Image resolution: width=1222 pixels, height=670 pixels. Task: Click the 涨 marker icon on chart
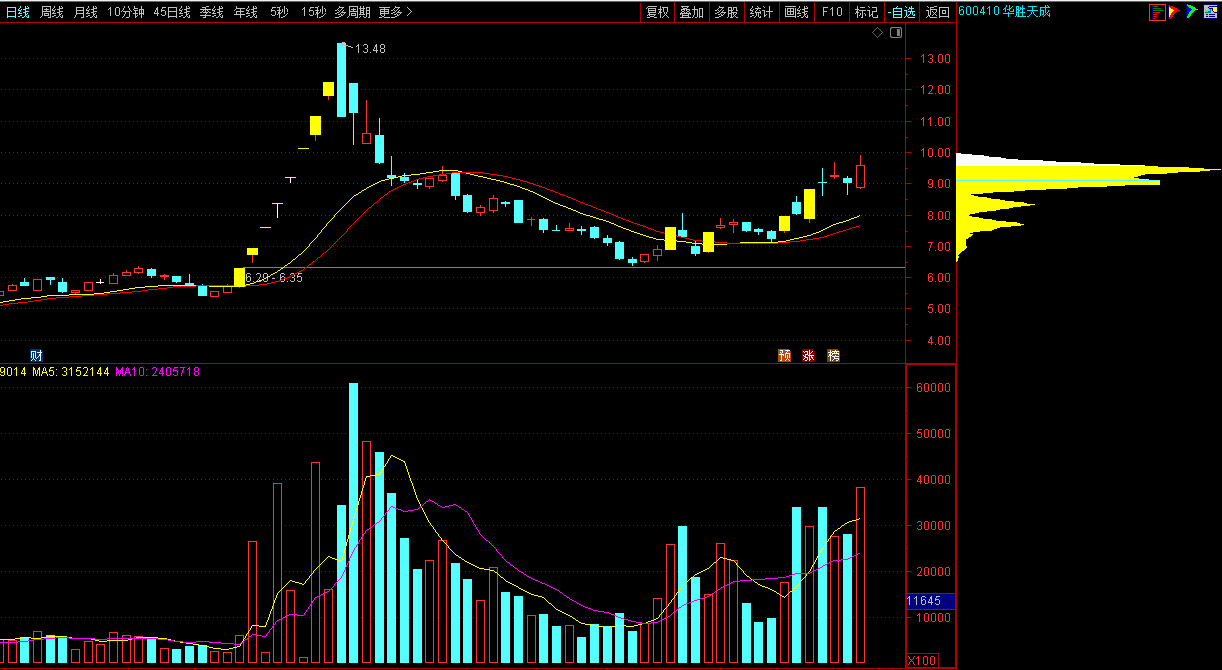(808, 356)
